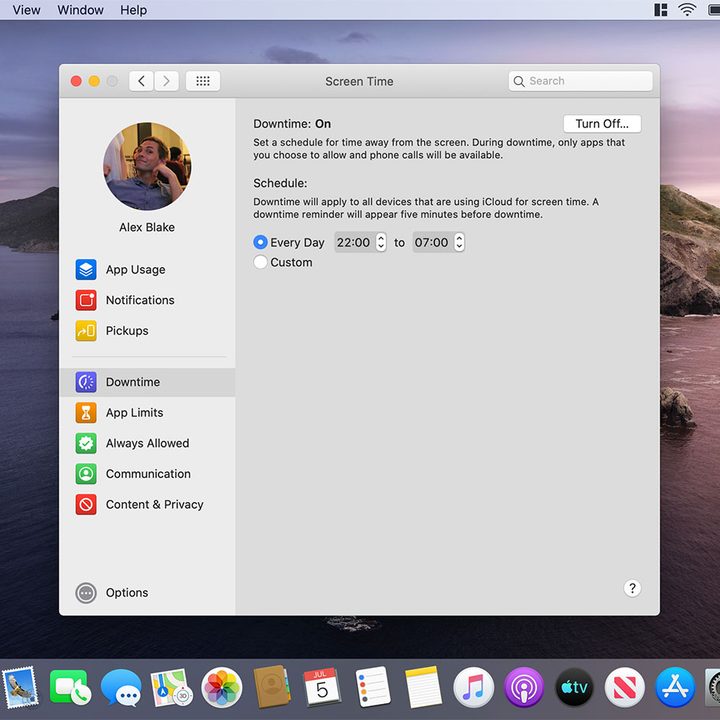Open the Always Allowed settings
The image size is (720, 720).
click(x=147, y=443)
